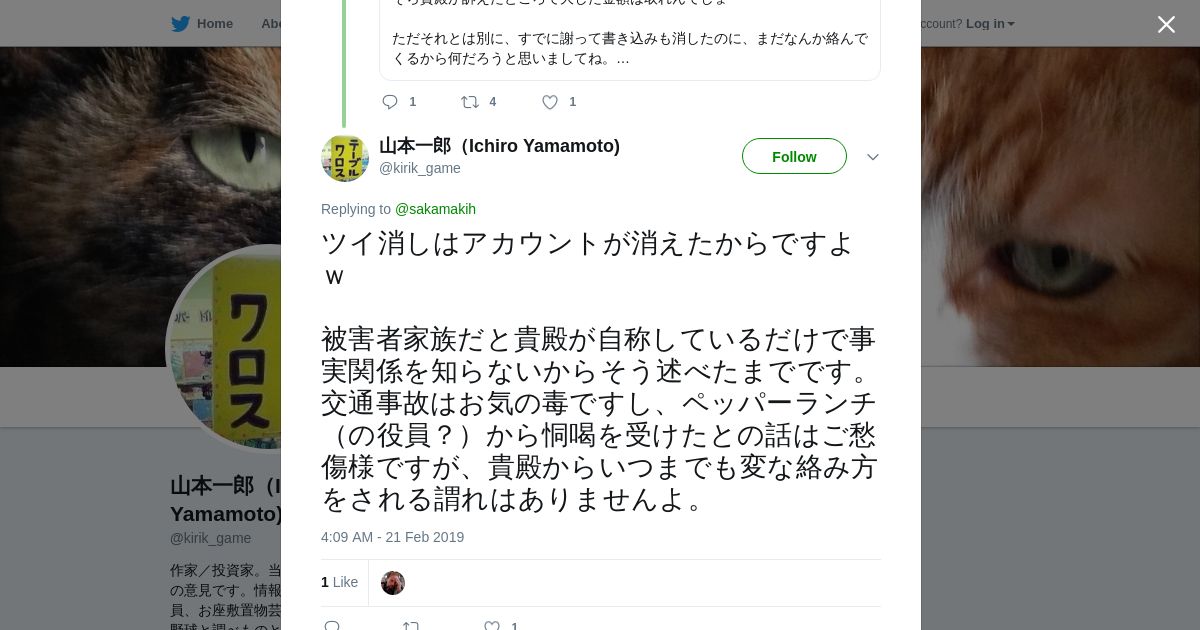Open the upper quoted tweet's text
The height and width of the screenshot is (630, 1200).
(x=629, y=49)
